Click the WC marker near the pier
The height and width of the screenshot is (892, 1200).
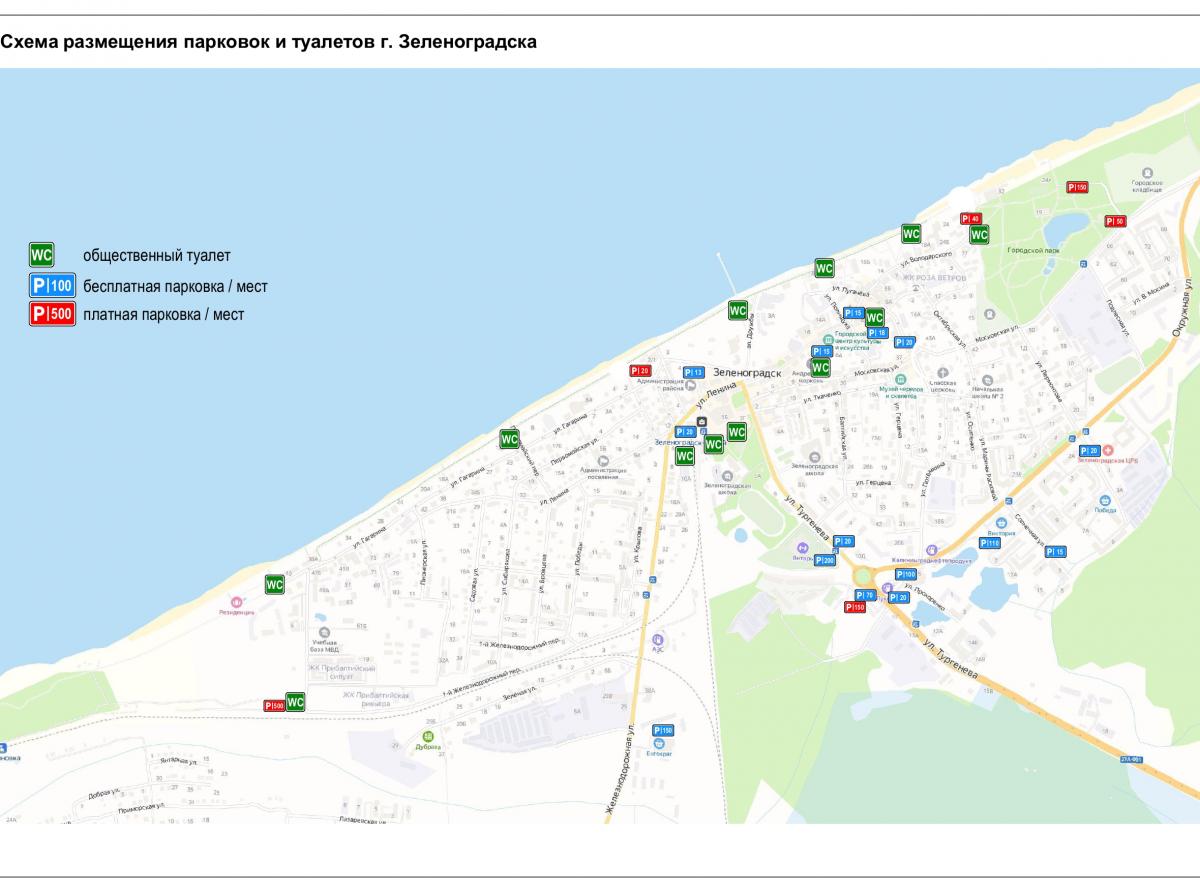pyautogui.click(x=738, y=310)
